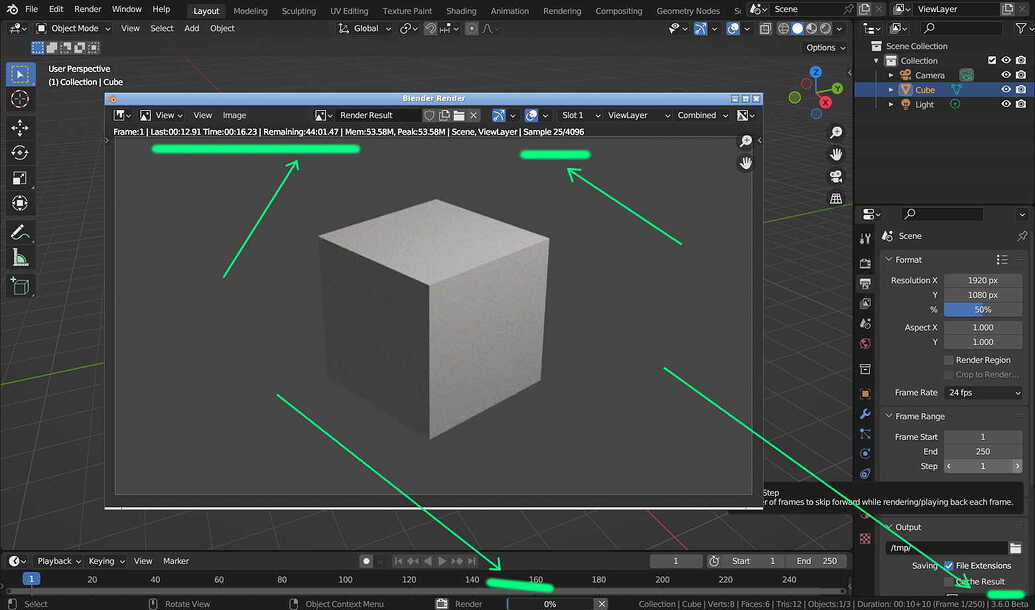Collapse the Frame Range panel
The height and width of the screenshot is (610, 1035).
tap(888, 416)
